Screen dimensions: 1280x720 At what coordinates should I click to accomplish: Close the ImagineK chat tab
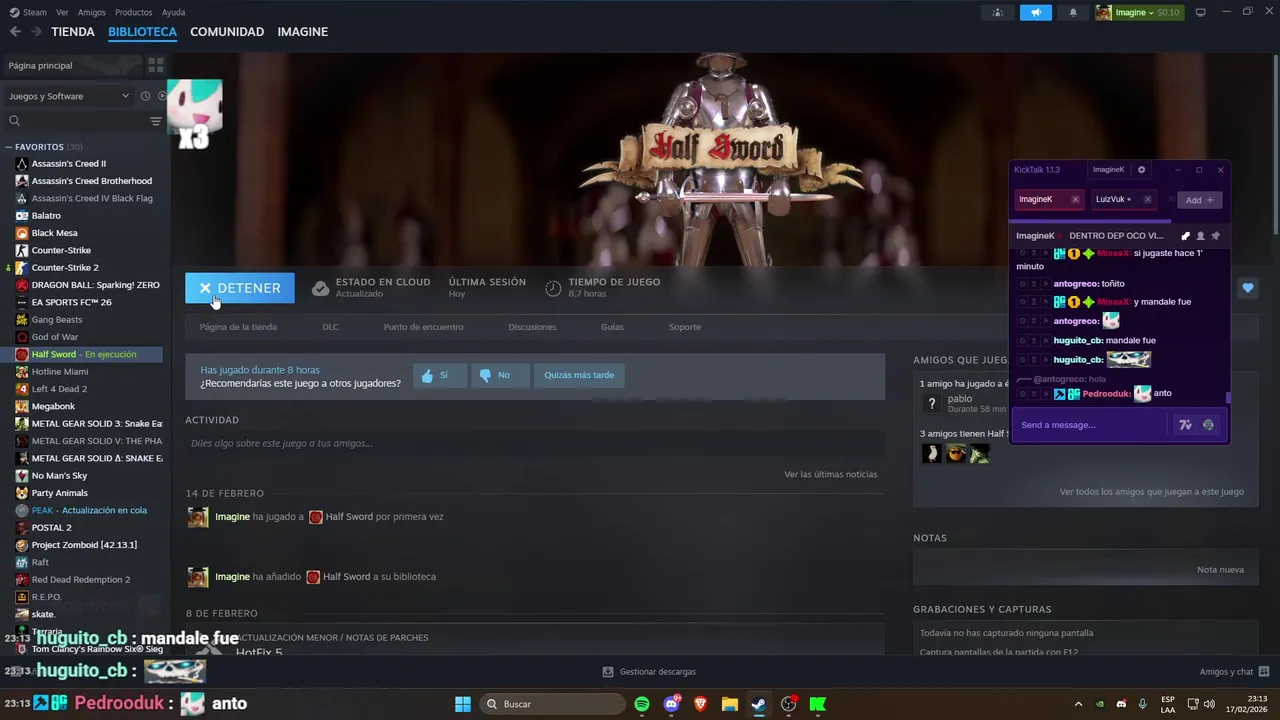[x=1075, y=200]
